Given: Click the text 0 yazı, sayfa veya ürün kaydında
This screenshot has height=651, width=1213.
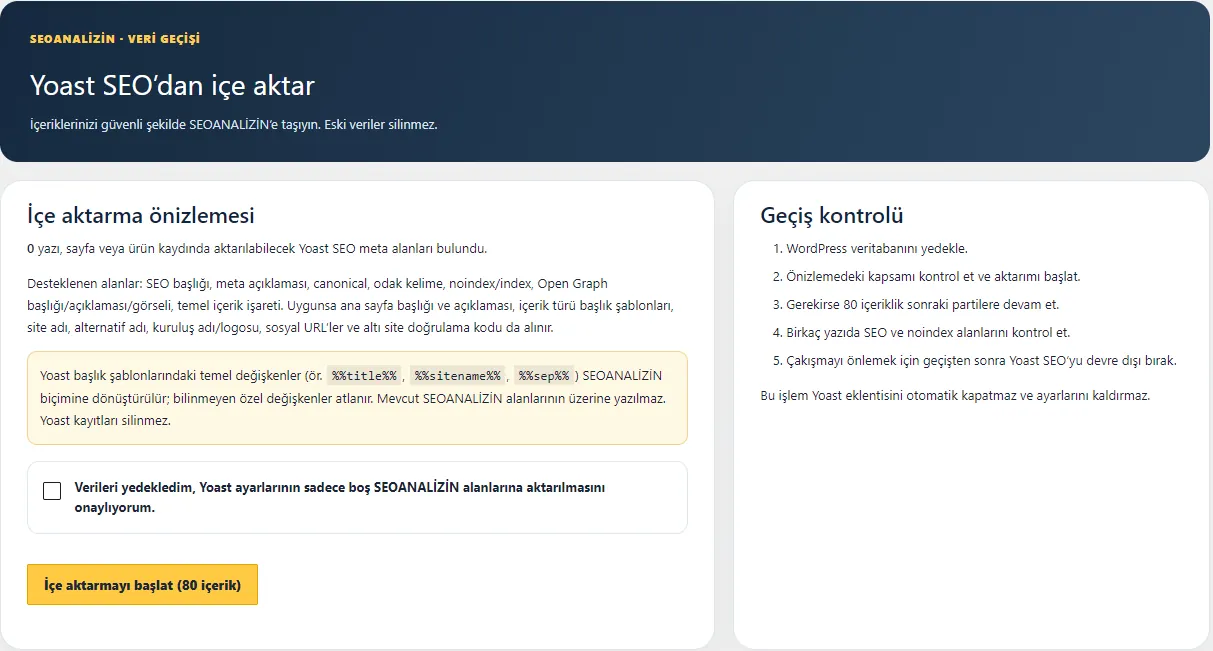Looking at the screenshot, I should (257, 249).
